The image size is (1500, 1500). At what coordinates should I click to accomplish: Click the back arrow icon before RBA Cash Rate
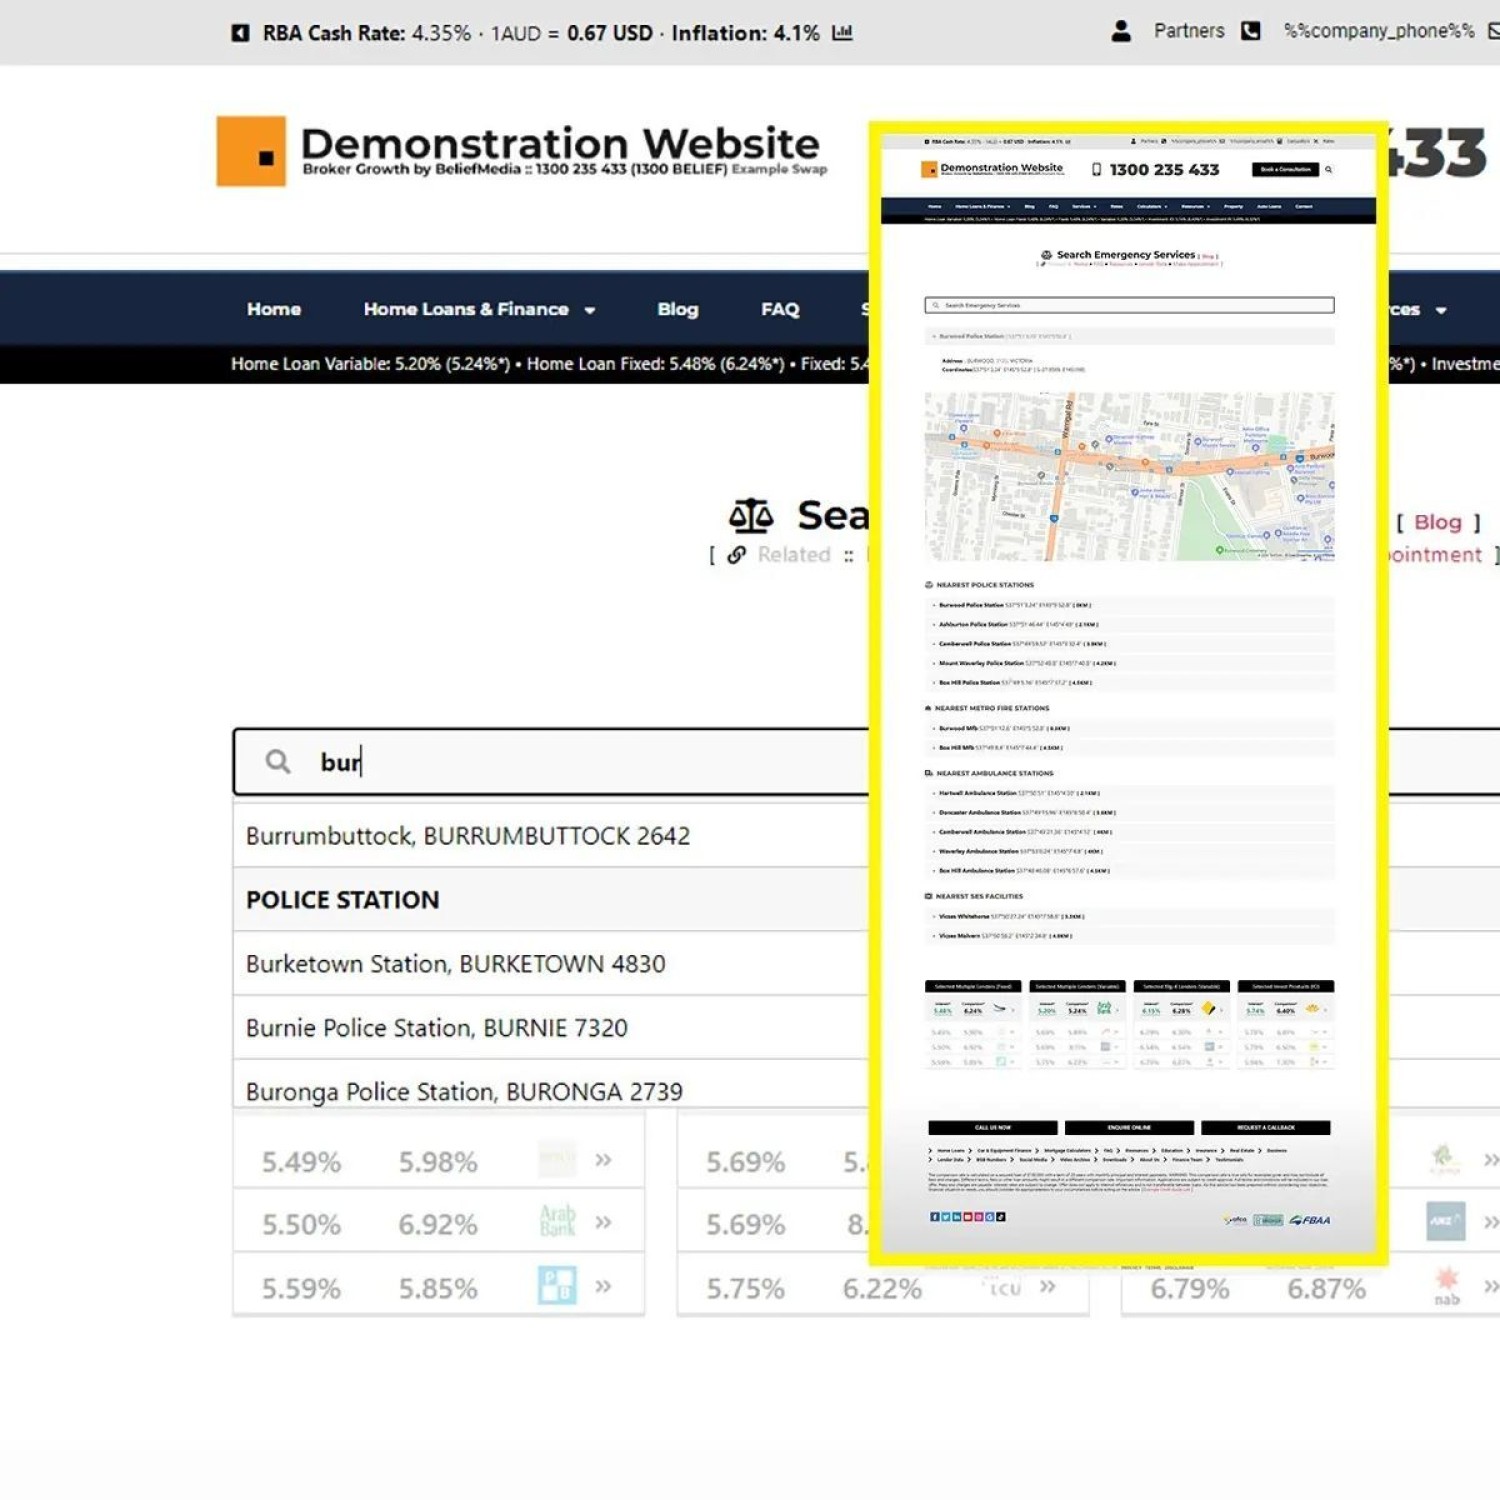tap(240, 33)
